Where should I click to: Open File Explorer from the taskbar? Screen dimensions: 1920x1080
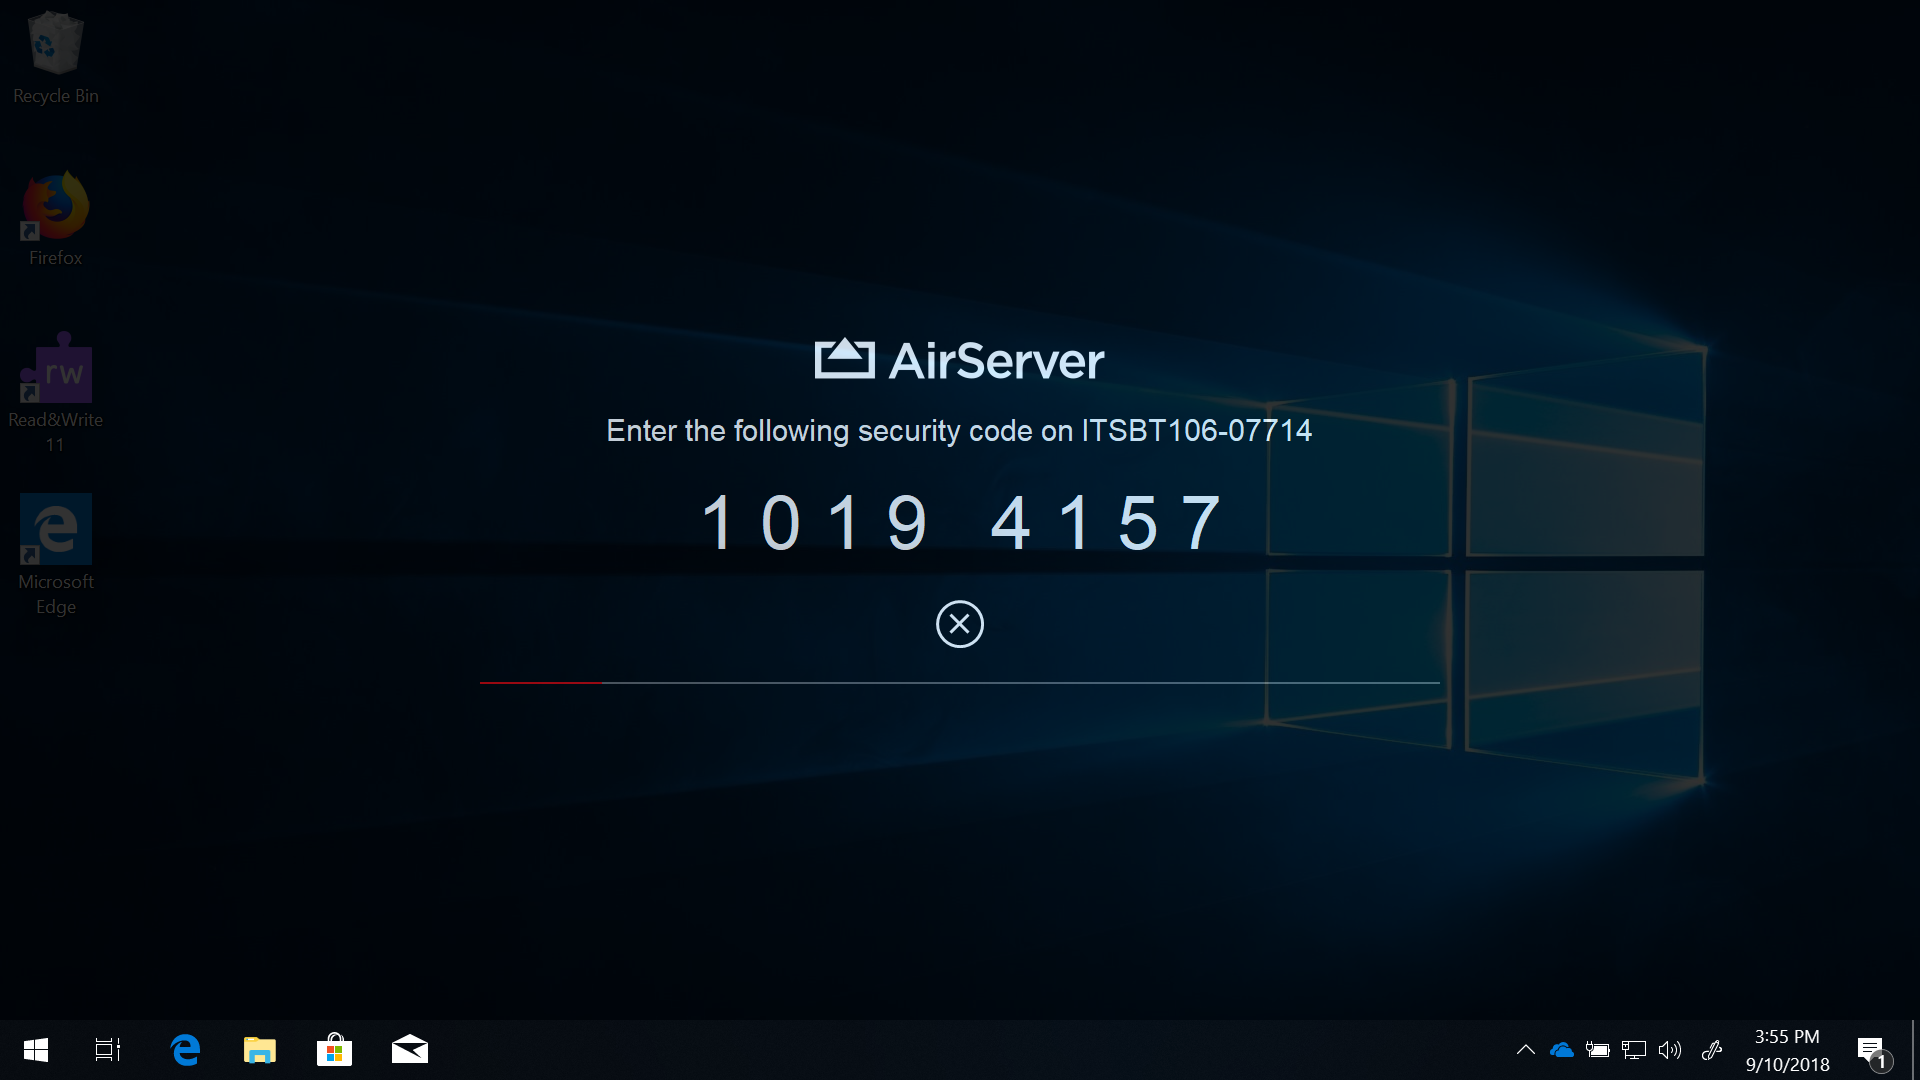(260, 1050)
